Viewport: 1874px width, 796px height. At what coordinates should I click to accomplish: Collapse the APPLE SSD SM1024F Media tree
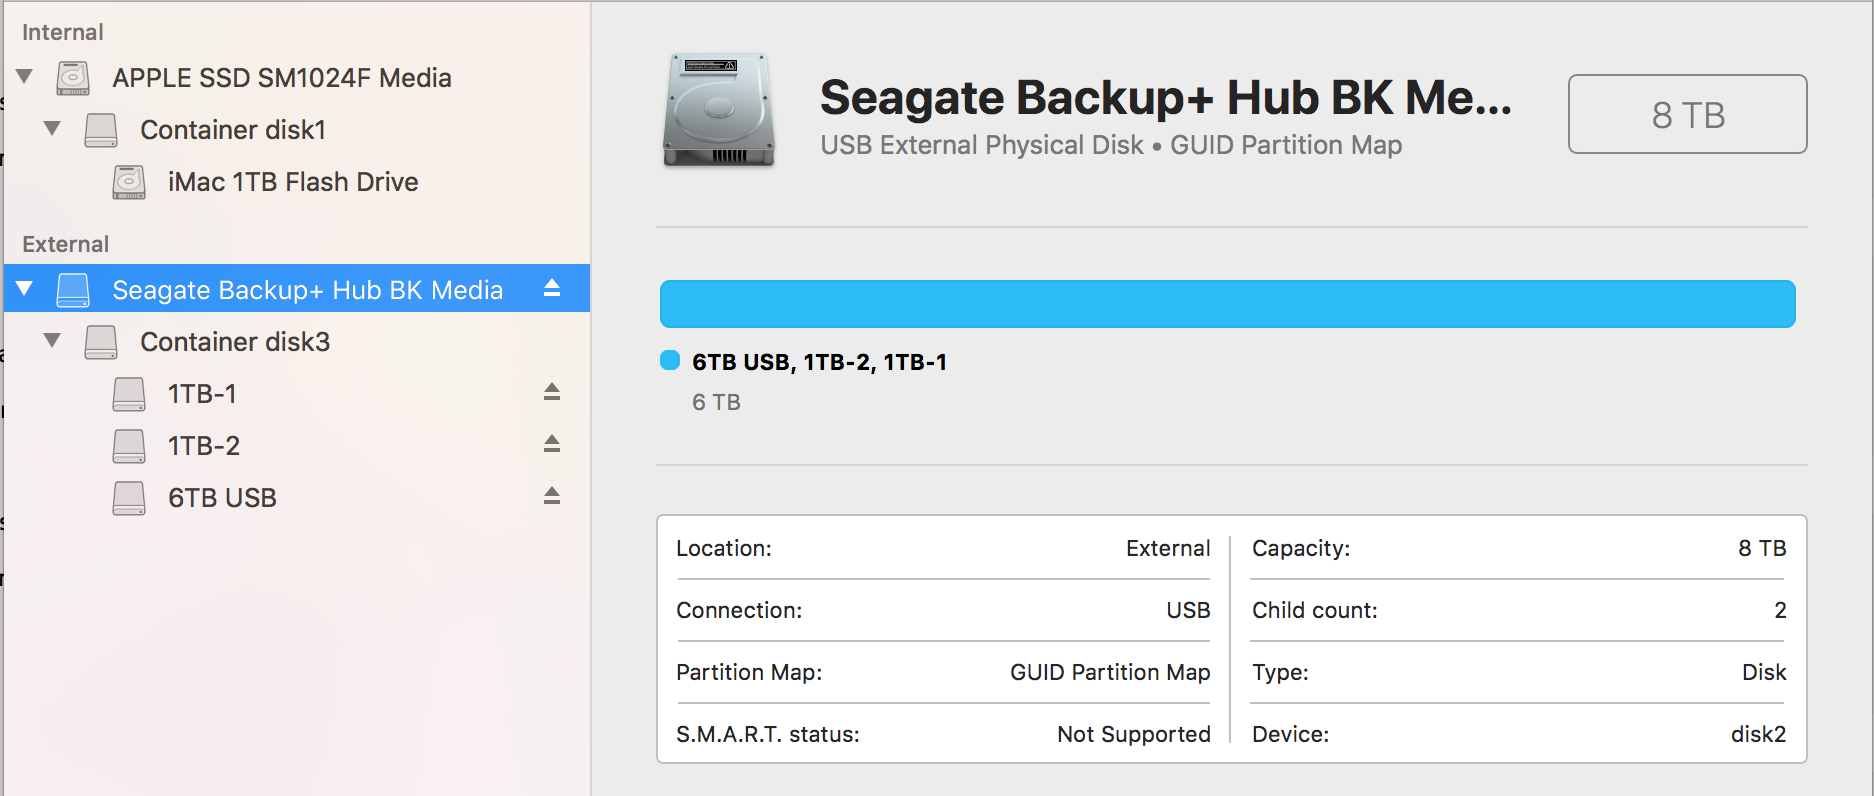click(25, 77)
